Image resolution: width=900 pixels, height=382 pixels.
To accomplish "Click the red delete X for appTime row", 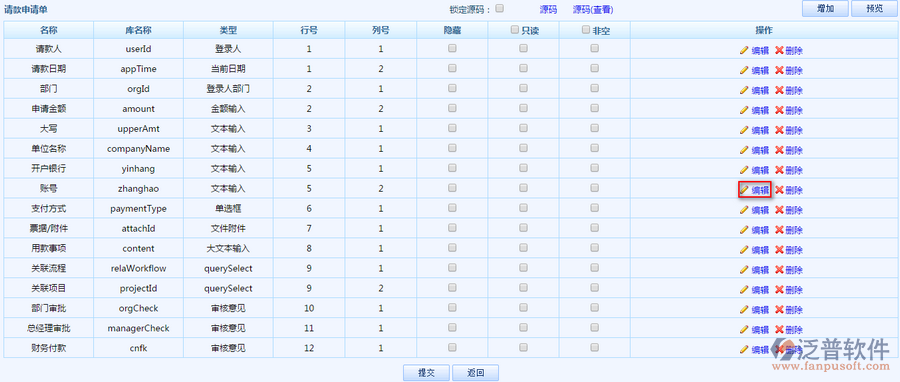I will (779, 70).
